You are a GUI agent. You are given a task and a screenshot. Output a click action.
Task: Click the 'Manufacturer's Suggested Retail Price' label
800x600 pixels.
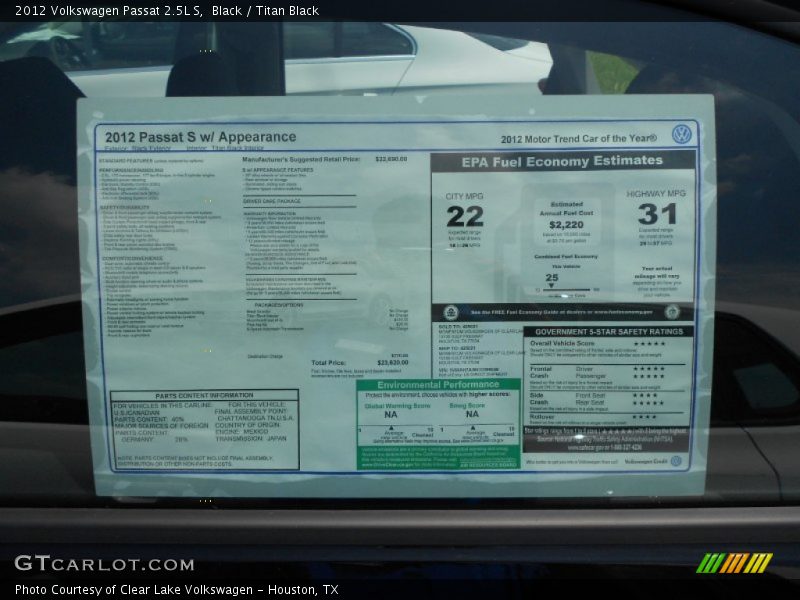pos(301,160)
